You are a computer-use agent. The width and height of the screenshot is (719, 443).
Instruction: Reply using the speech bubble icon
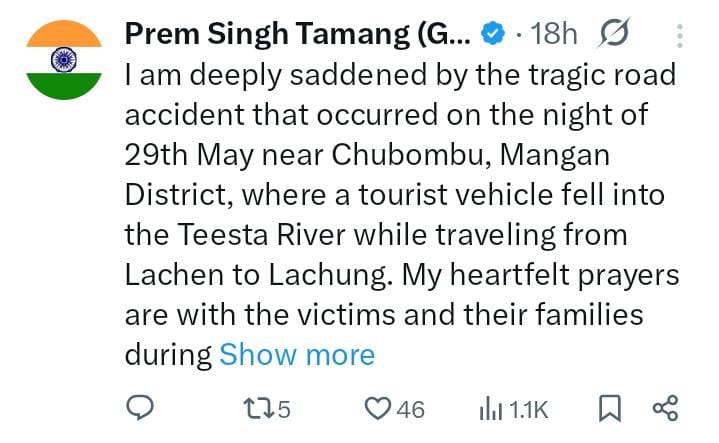click(140, 408)
